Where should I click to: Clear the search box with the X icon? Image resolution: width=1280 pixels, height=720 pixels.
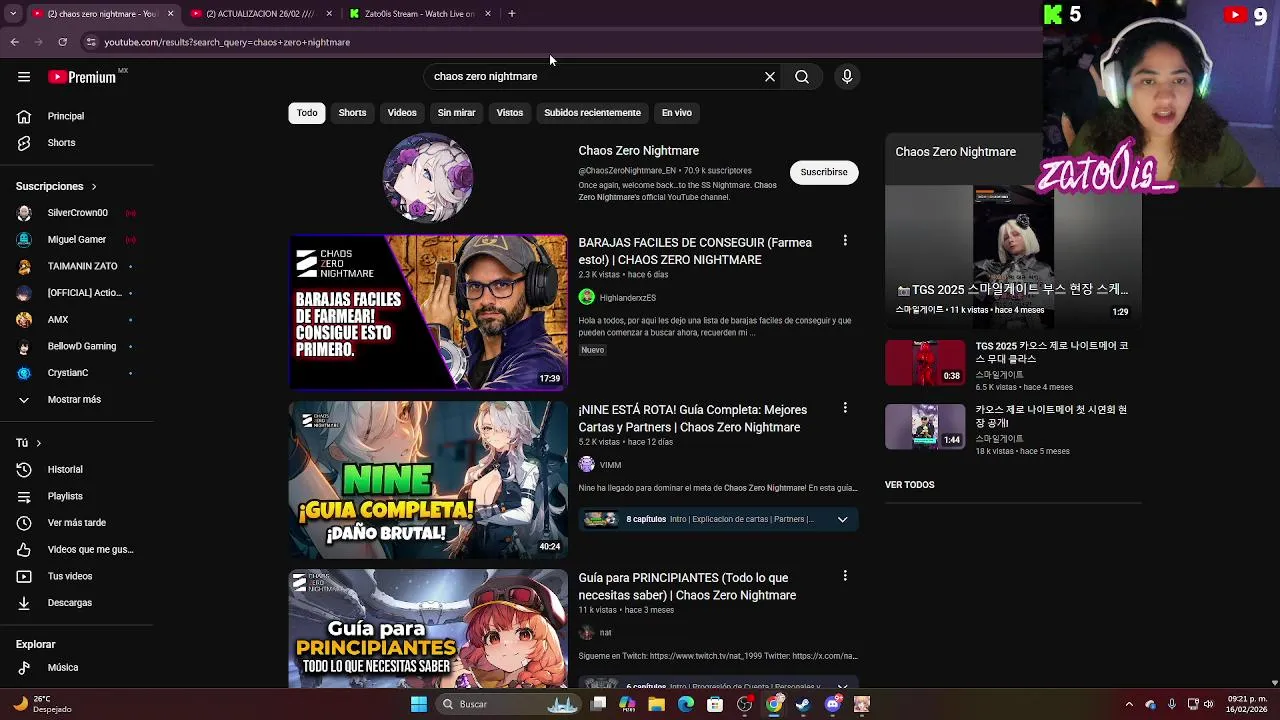click(770, 76)
